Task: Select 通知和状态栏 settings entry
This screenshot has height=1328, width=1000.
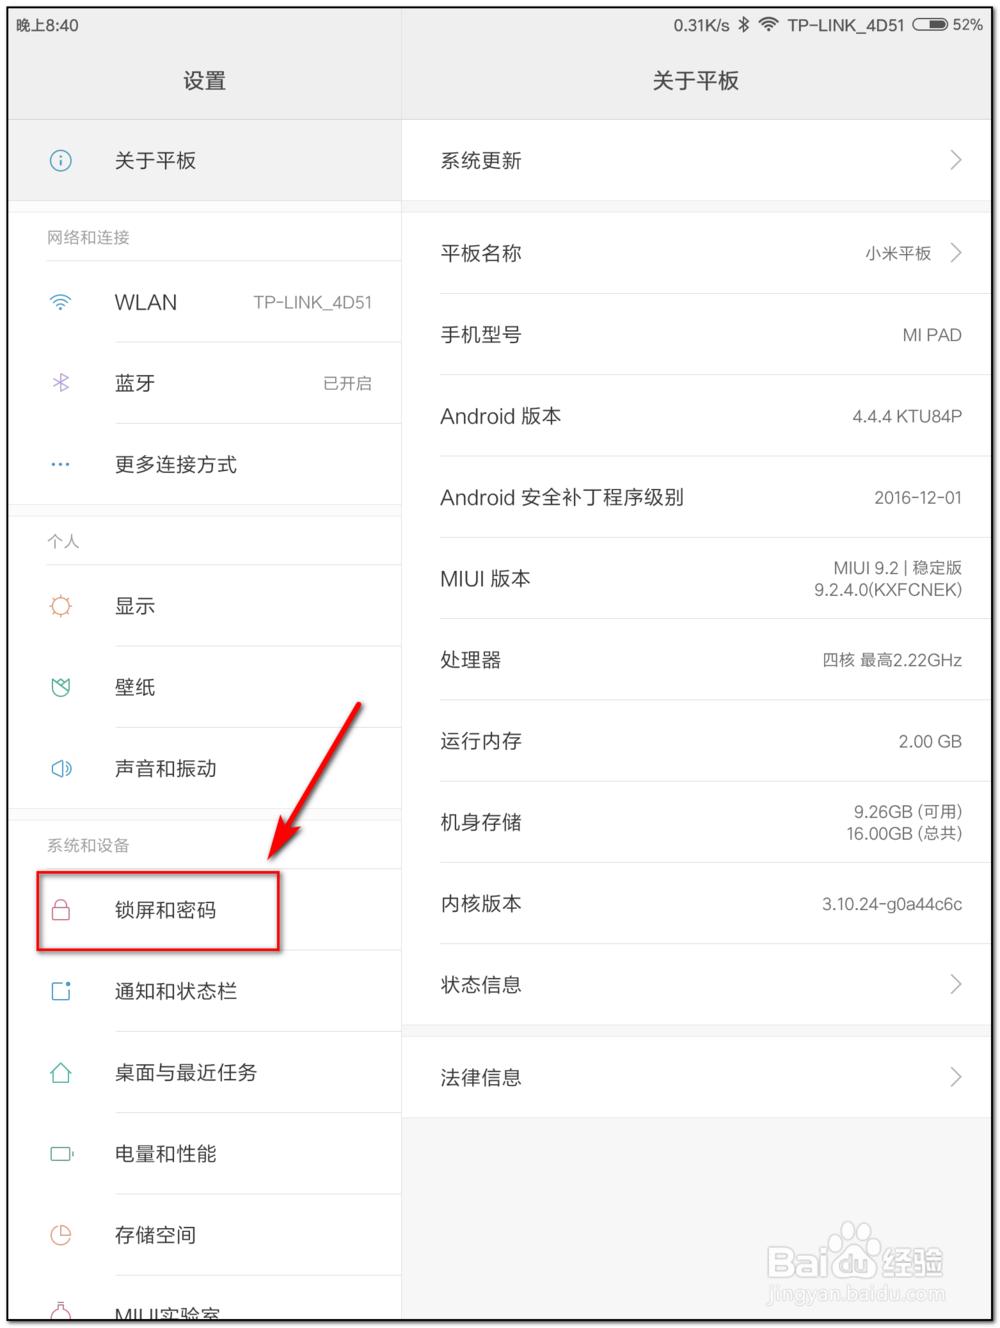Action: pos(176,992)
